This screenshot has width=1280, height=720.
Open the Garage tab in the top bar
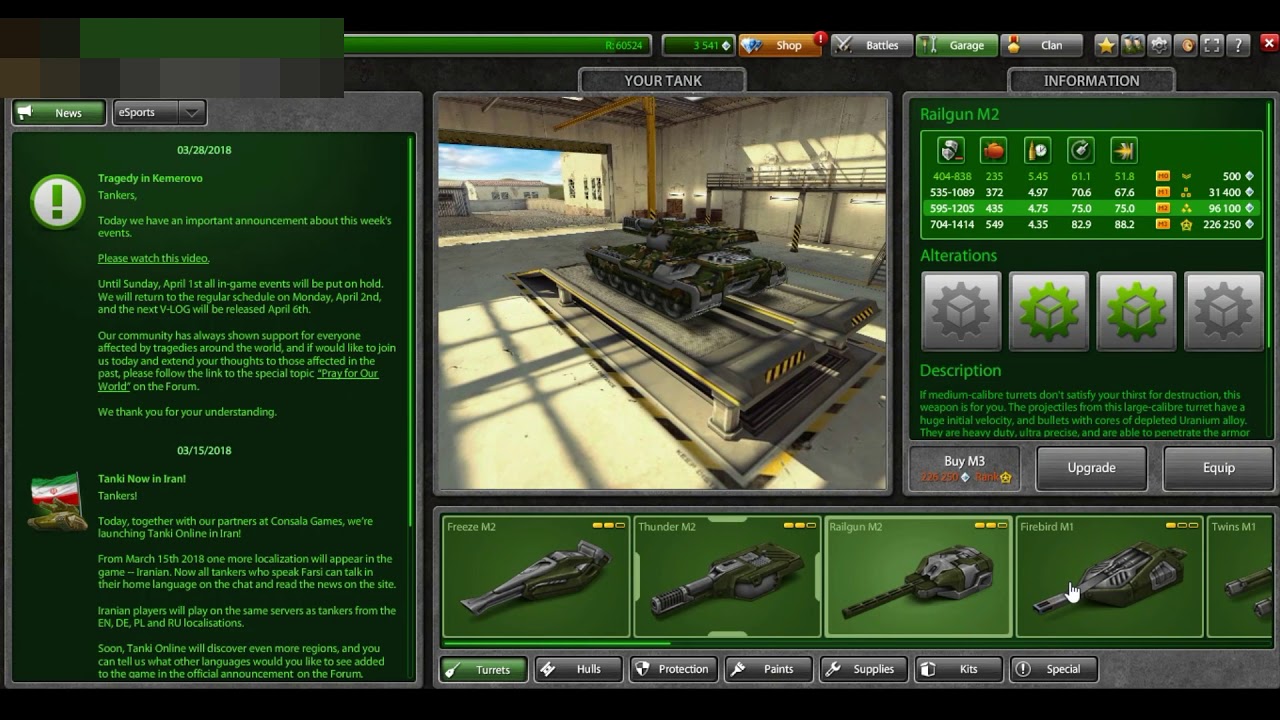tap(955, 45)
